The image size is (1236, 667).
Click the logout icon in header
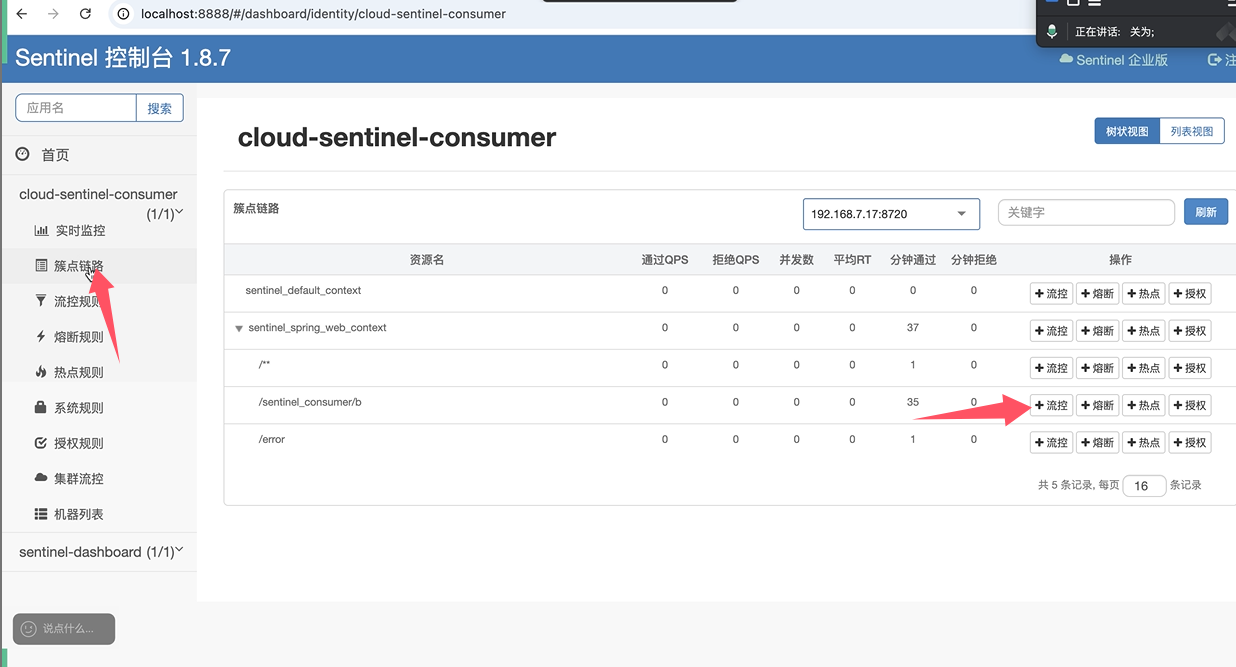tap(1215, 60)
